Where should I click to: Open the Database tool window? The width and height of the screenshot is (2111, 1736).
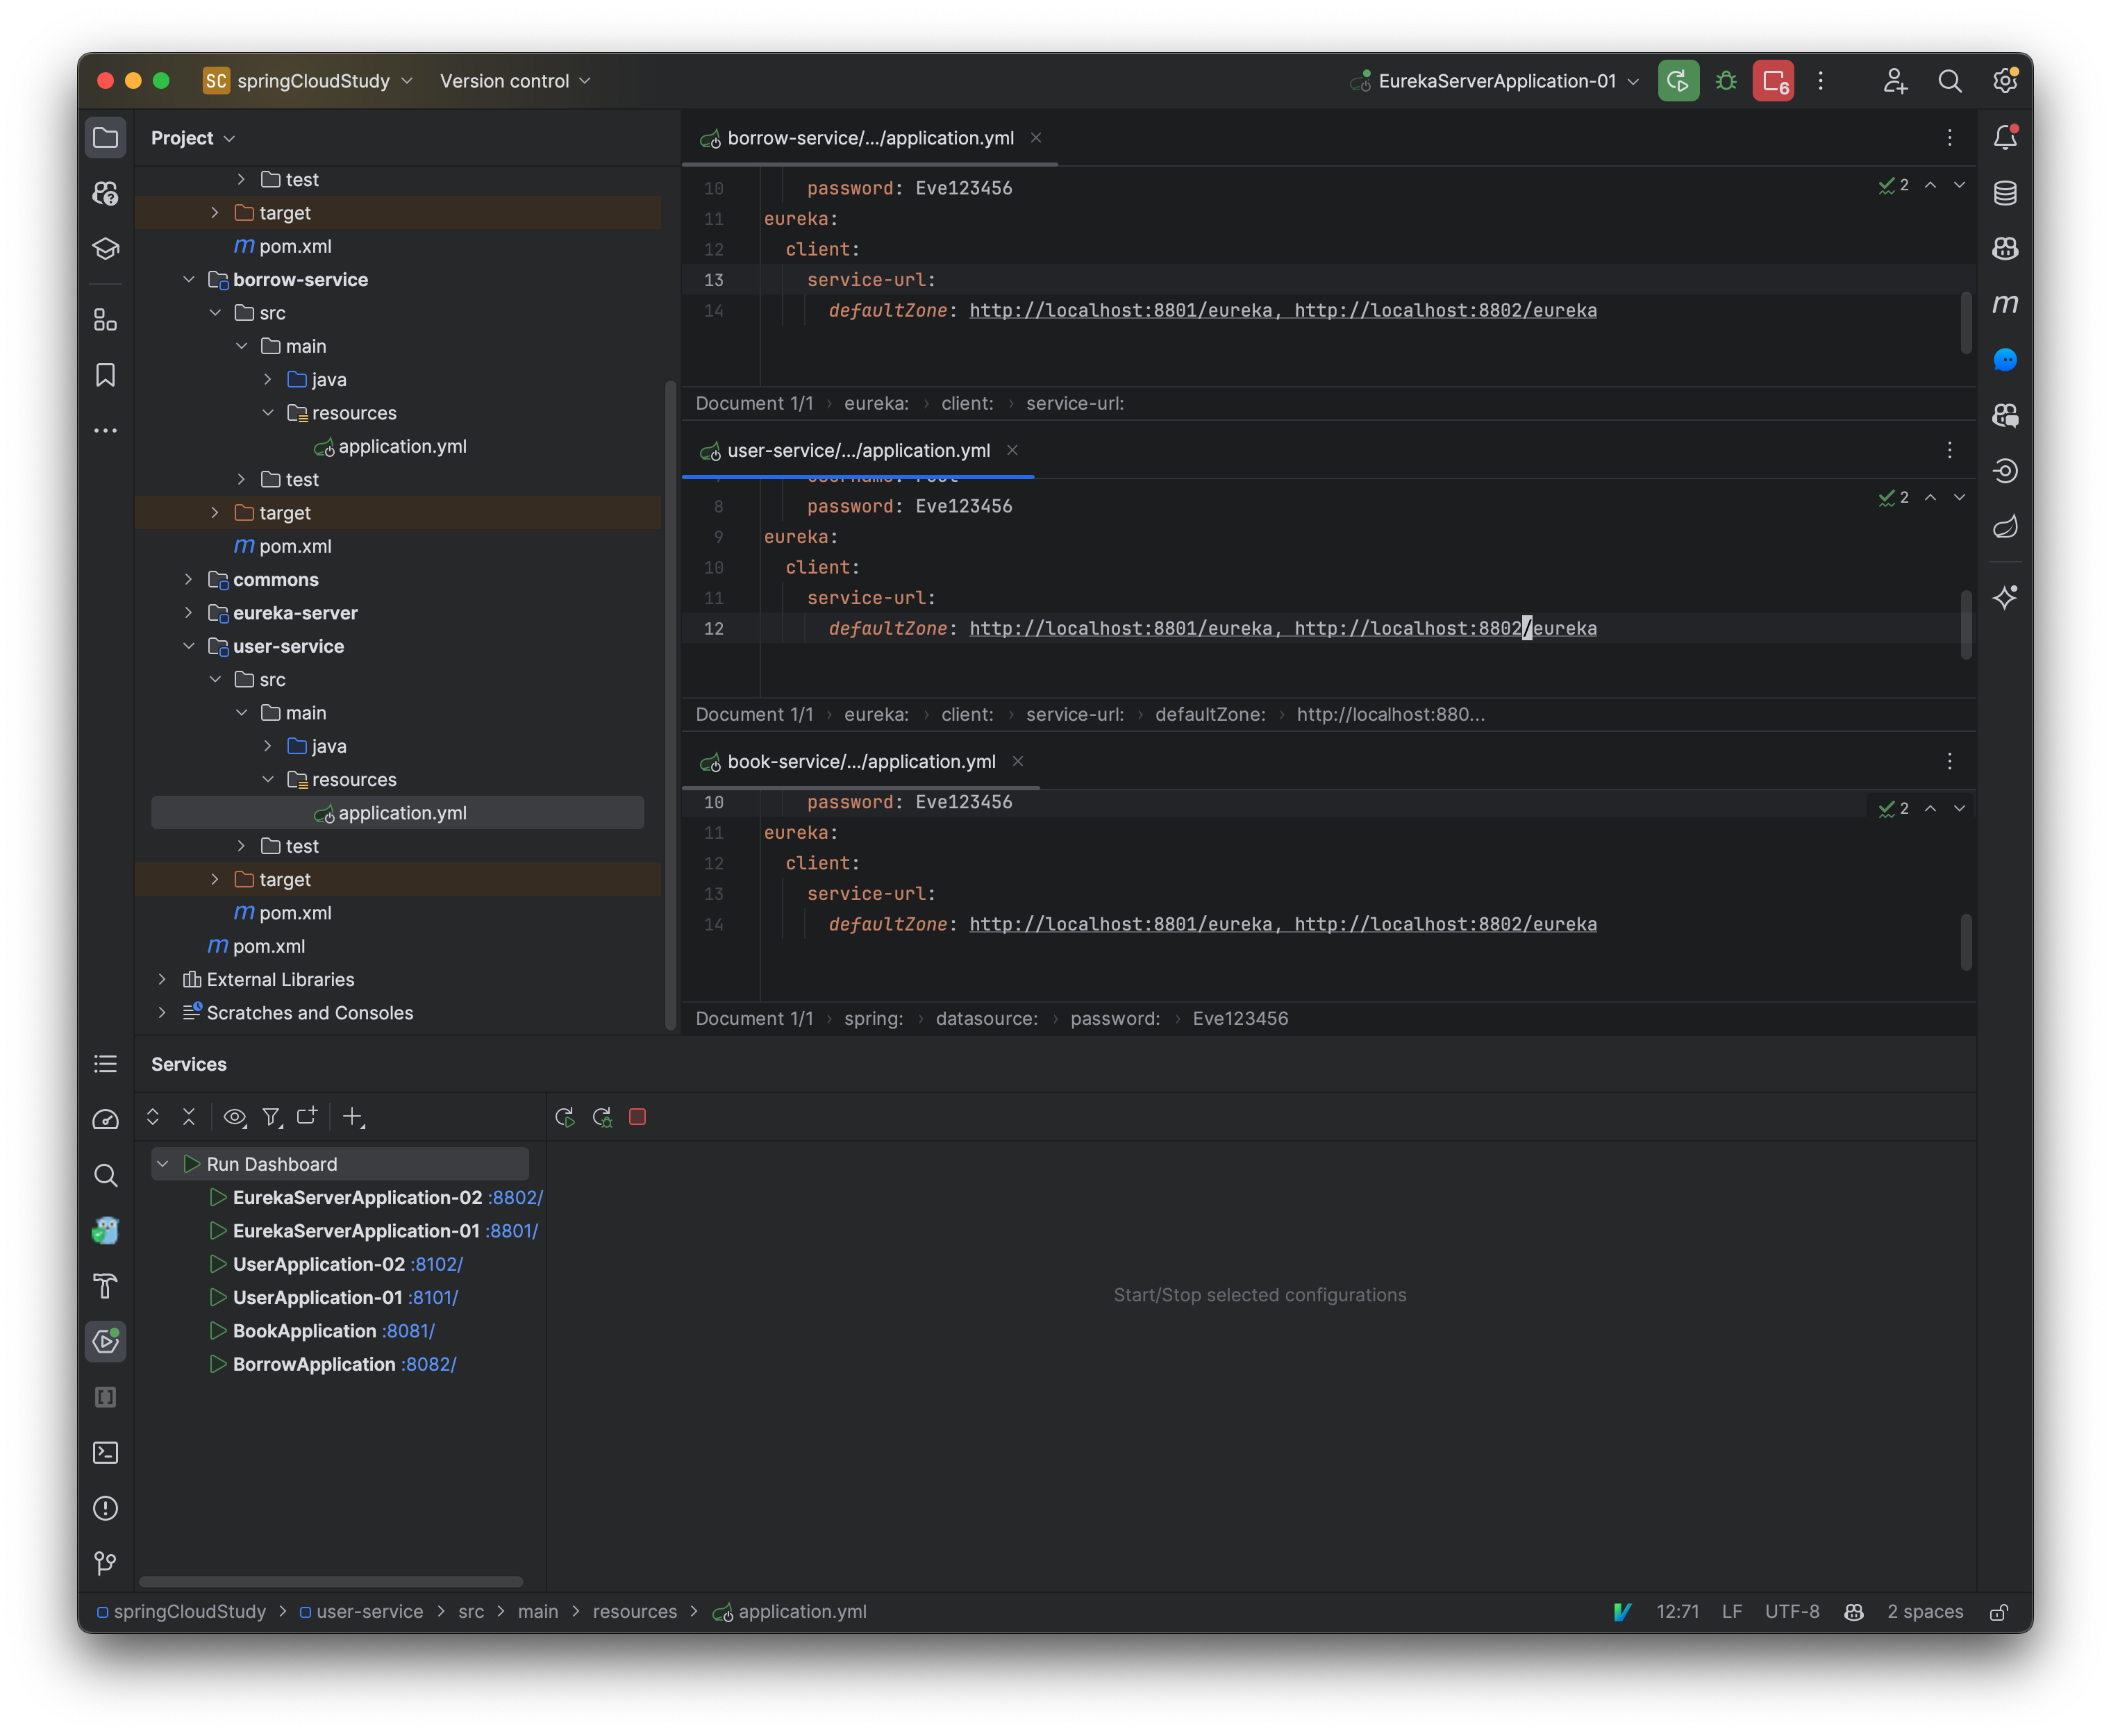[2004, 193]
